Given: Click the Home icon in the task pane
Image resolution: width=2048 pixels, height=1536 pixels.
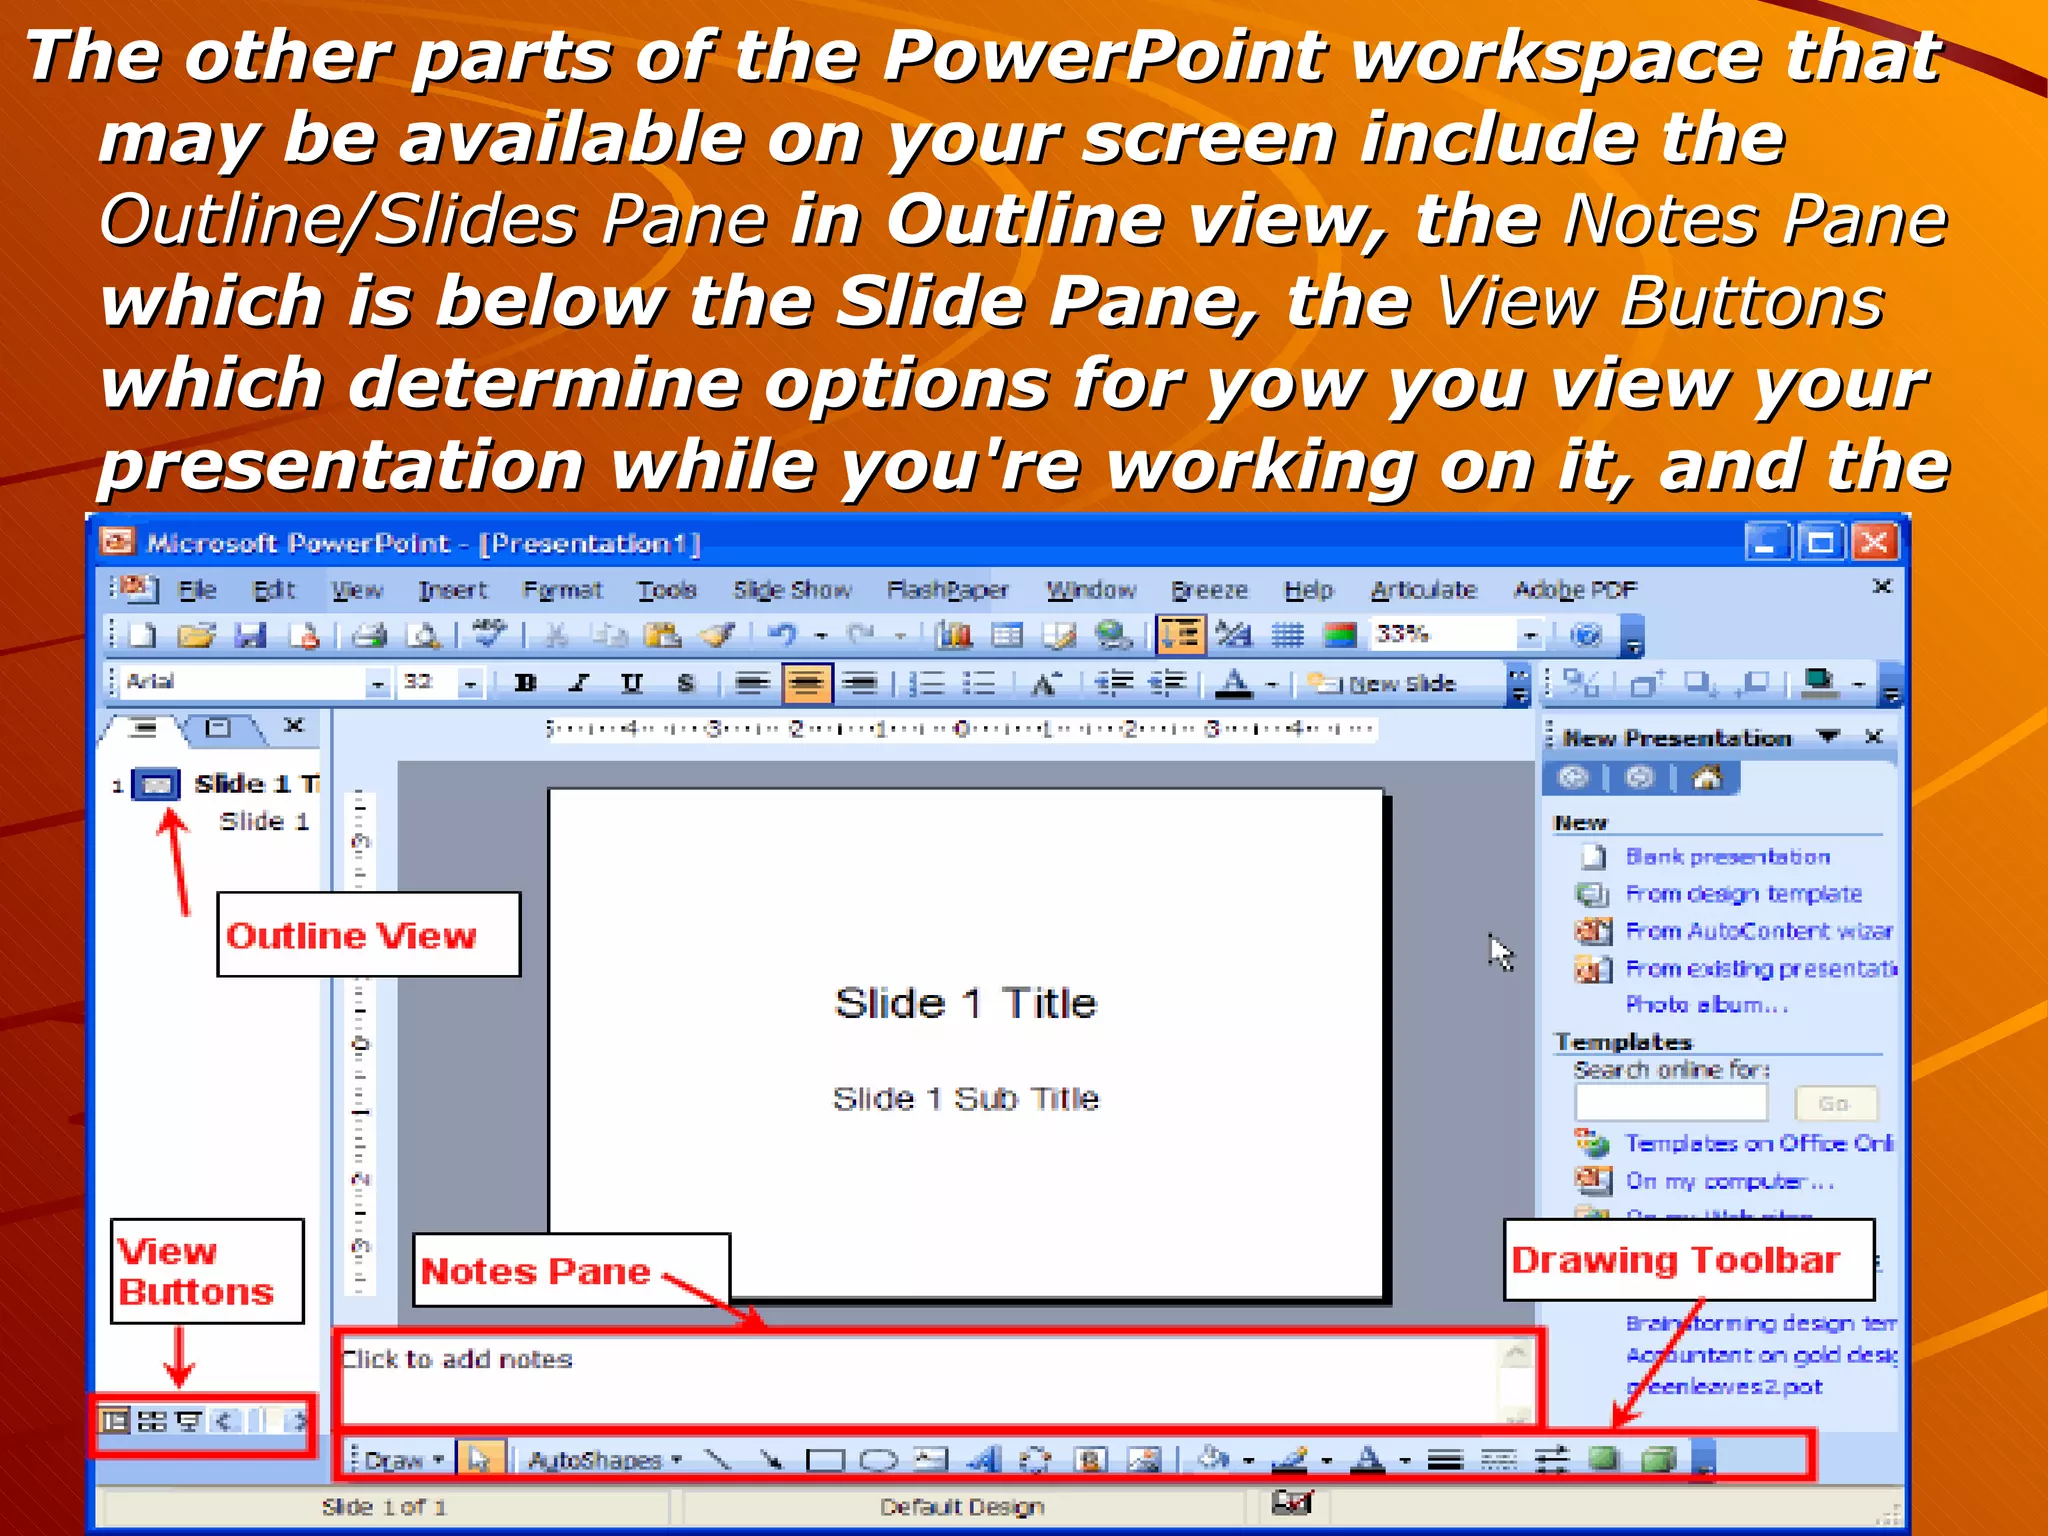Looking at the screenshot, I should [x=1707, y=778].
